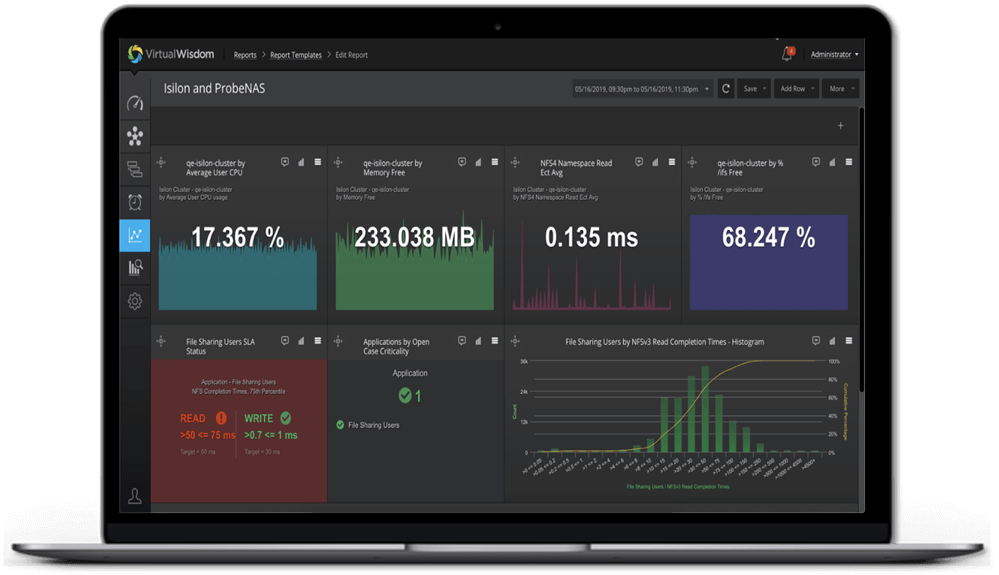This screenshot has height=575, width=999.
Task: Open the alarms clock sidebar icon
Action: tap(135, 202)
